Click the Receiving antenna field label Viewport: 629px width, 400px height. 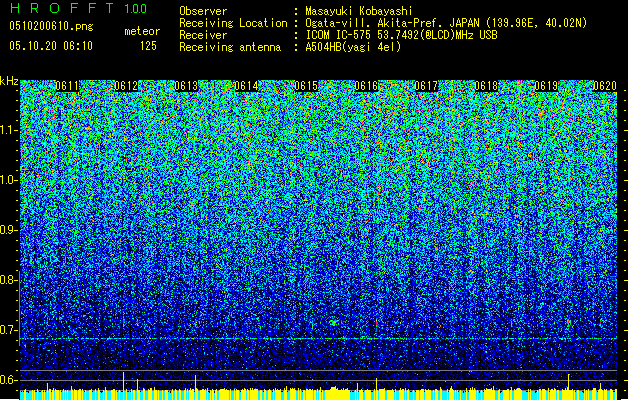230,47
